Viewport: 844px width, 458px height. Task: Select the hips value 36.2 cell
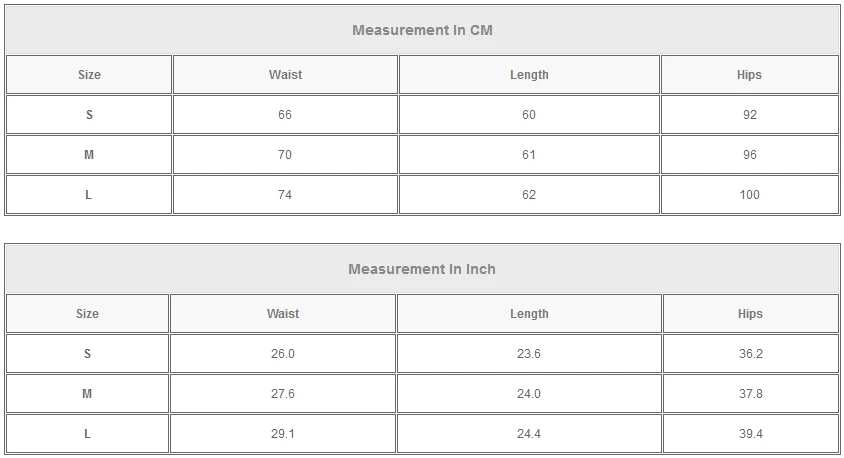pyautogui.click(x=750, y=354)
